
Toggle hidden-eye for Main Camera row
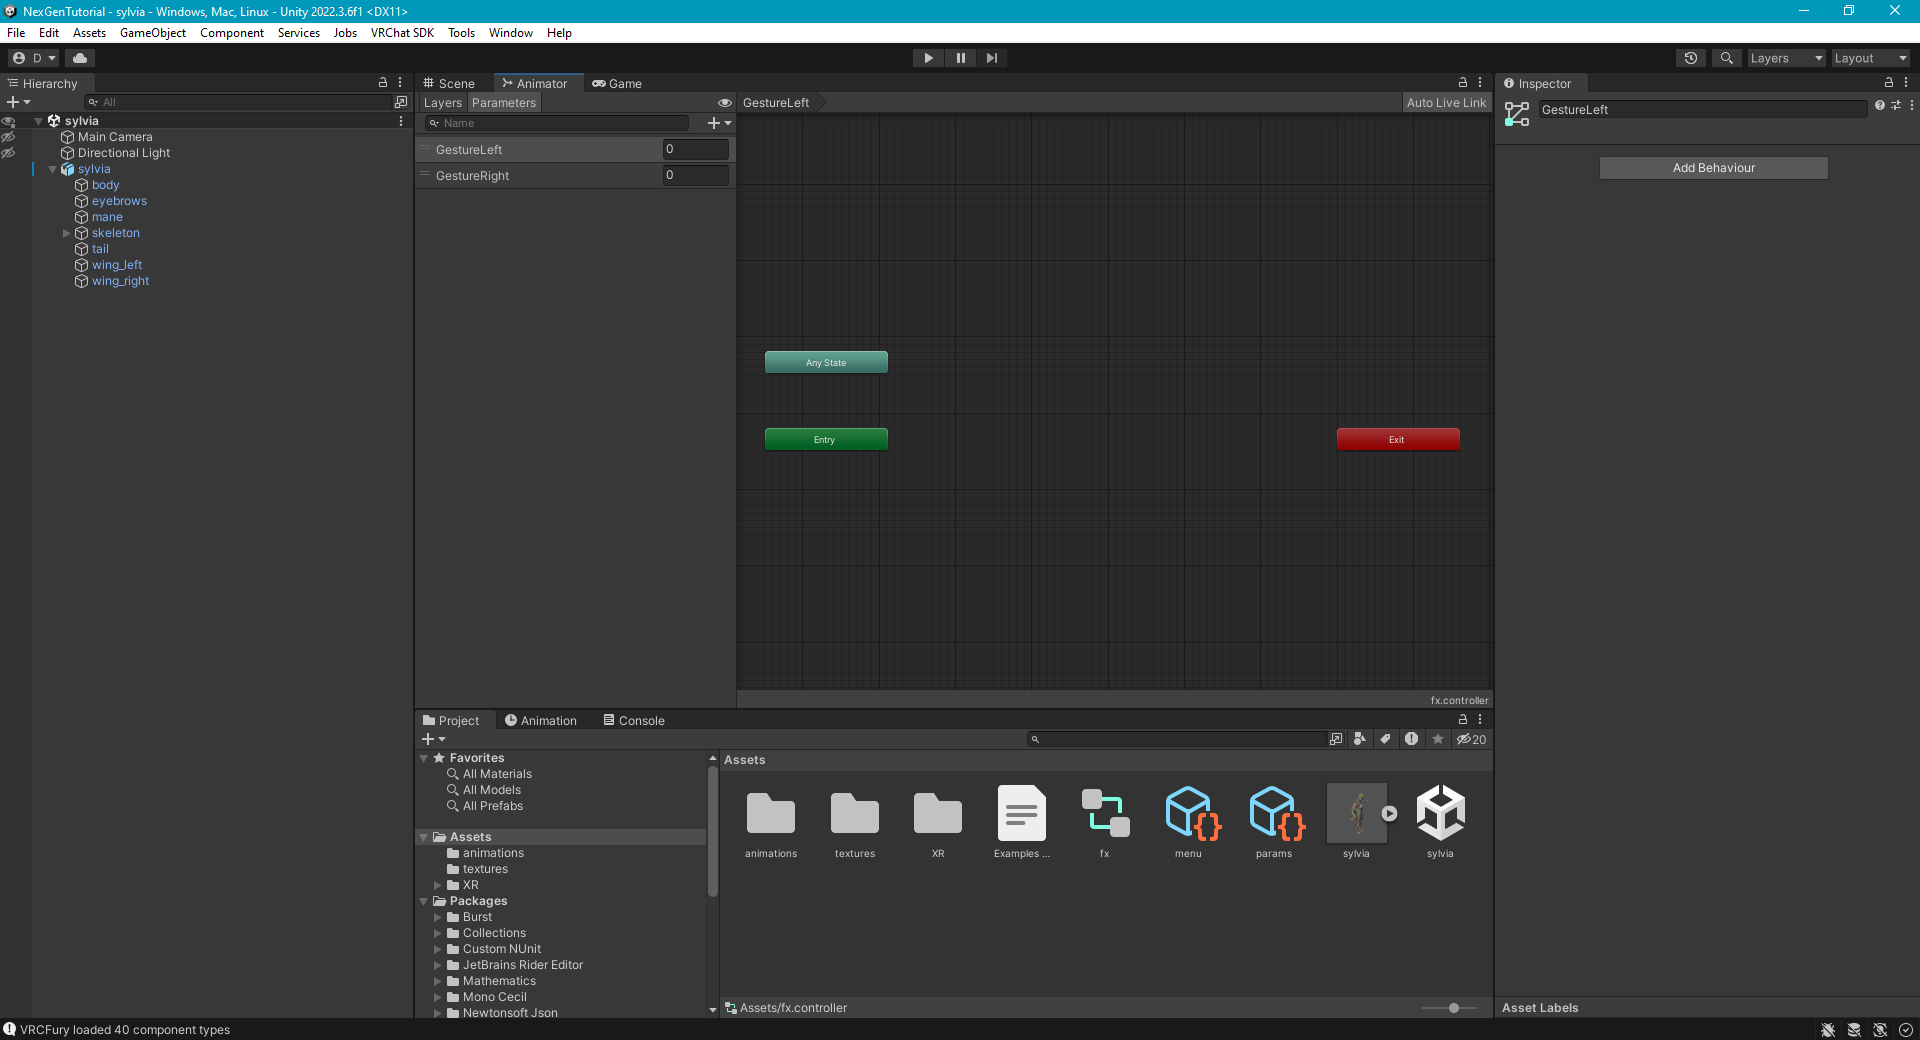coord(8,137)
